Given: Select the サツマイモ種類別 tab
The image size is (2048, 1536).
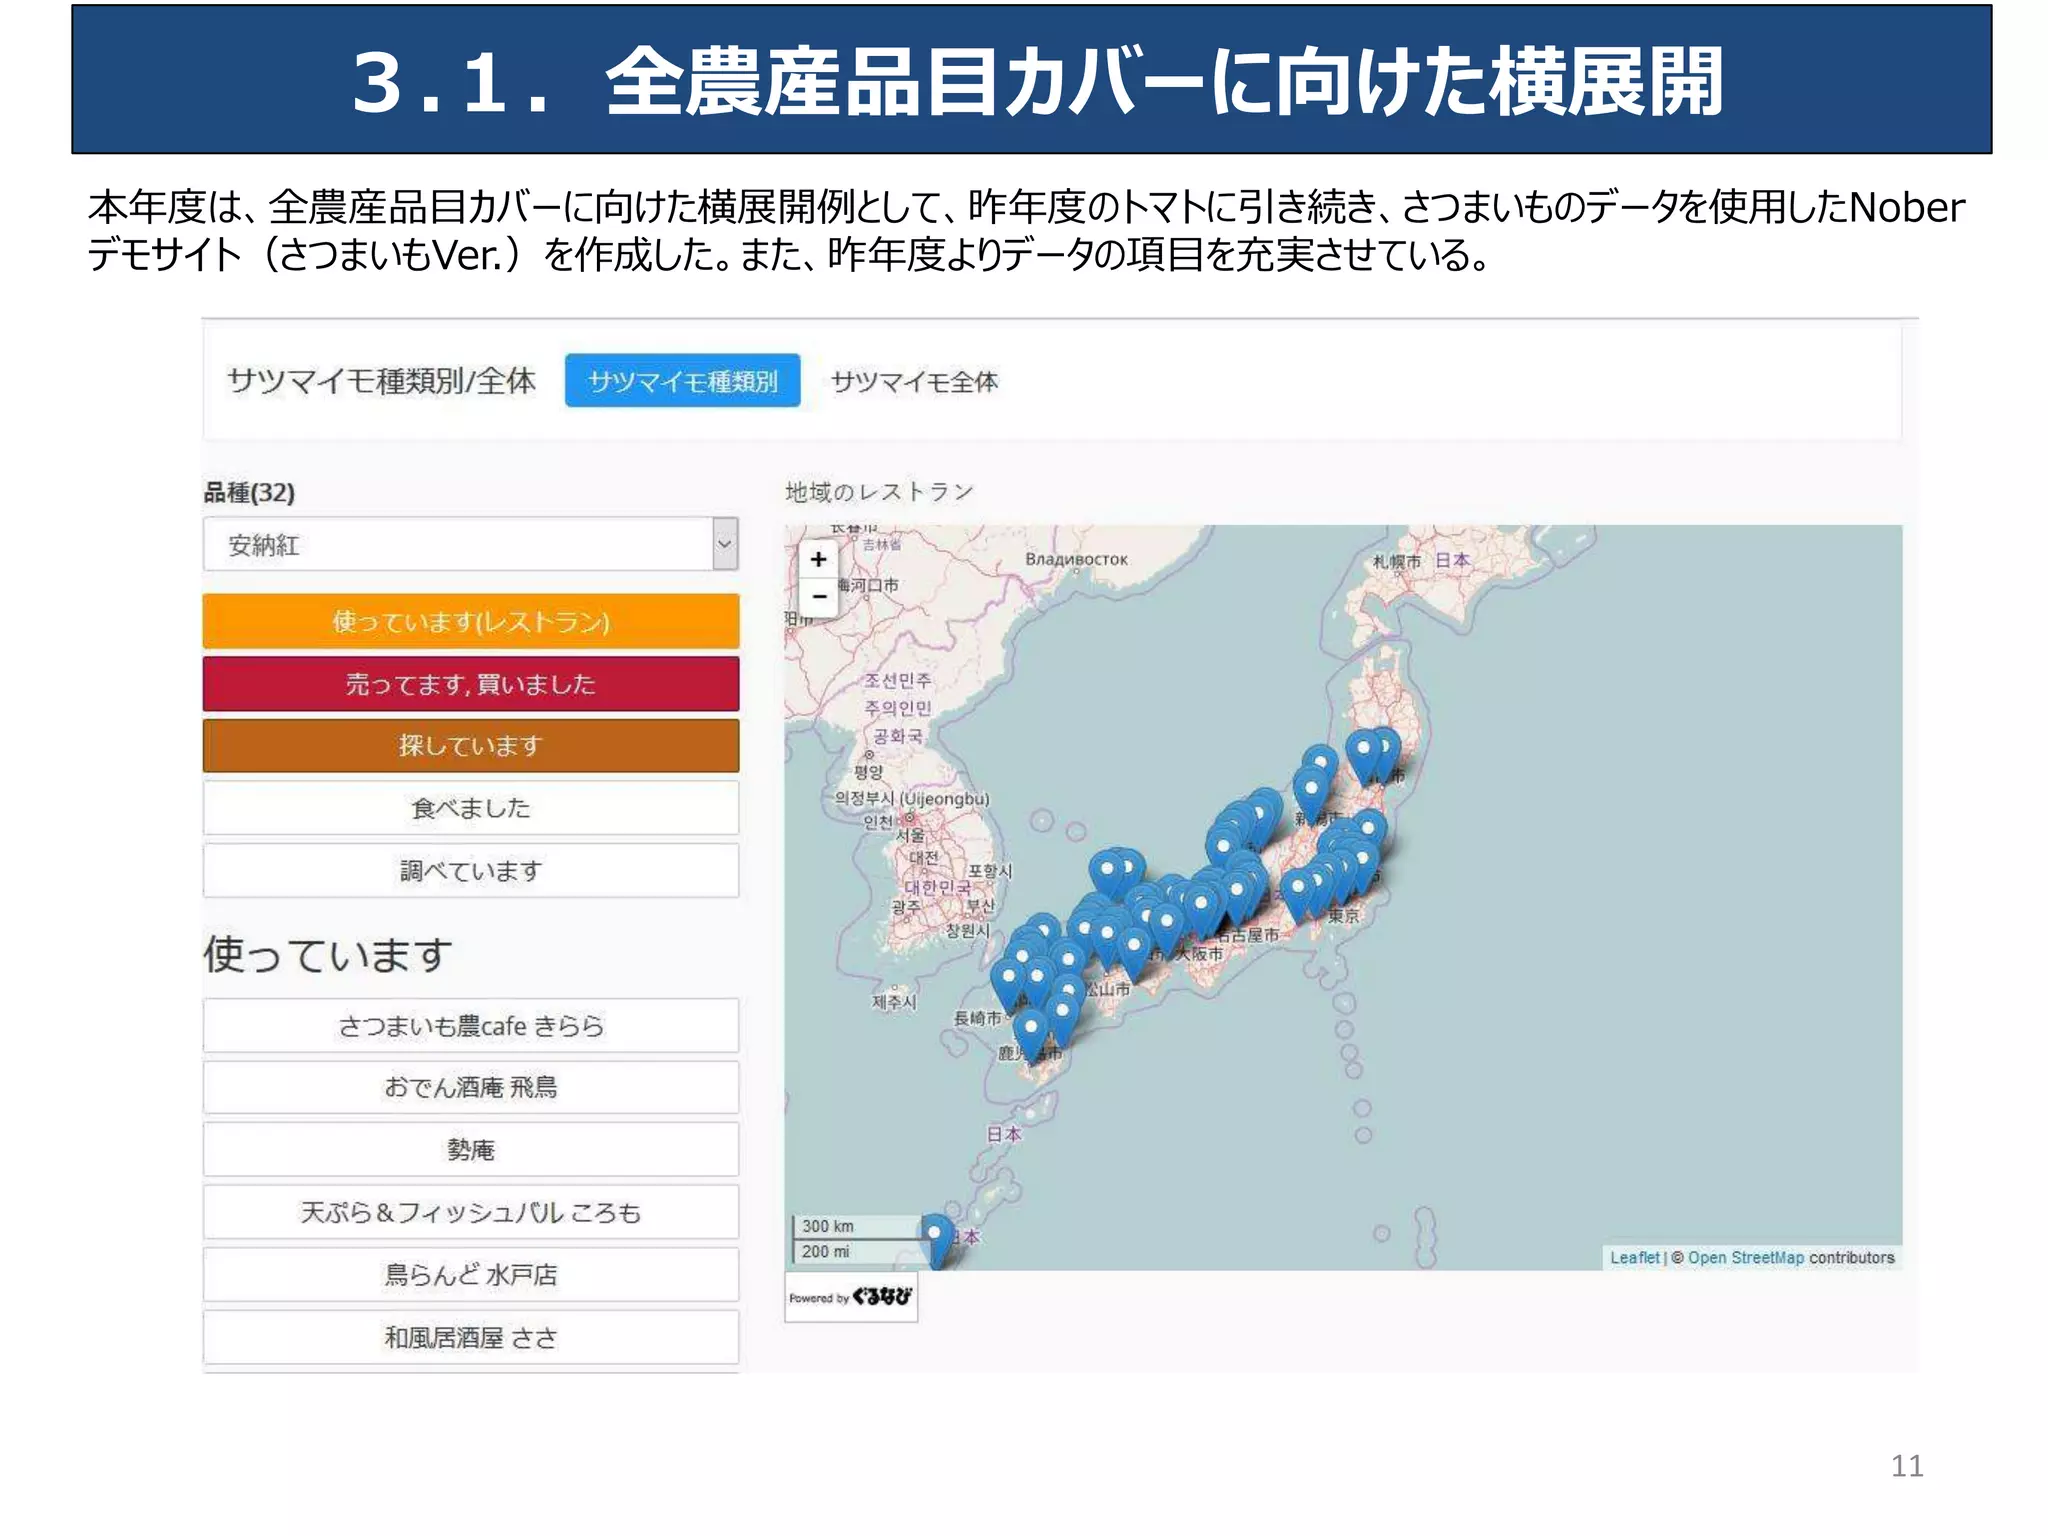Looking at the screenshot, I should pos(682,381).
